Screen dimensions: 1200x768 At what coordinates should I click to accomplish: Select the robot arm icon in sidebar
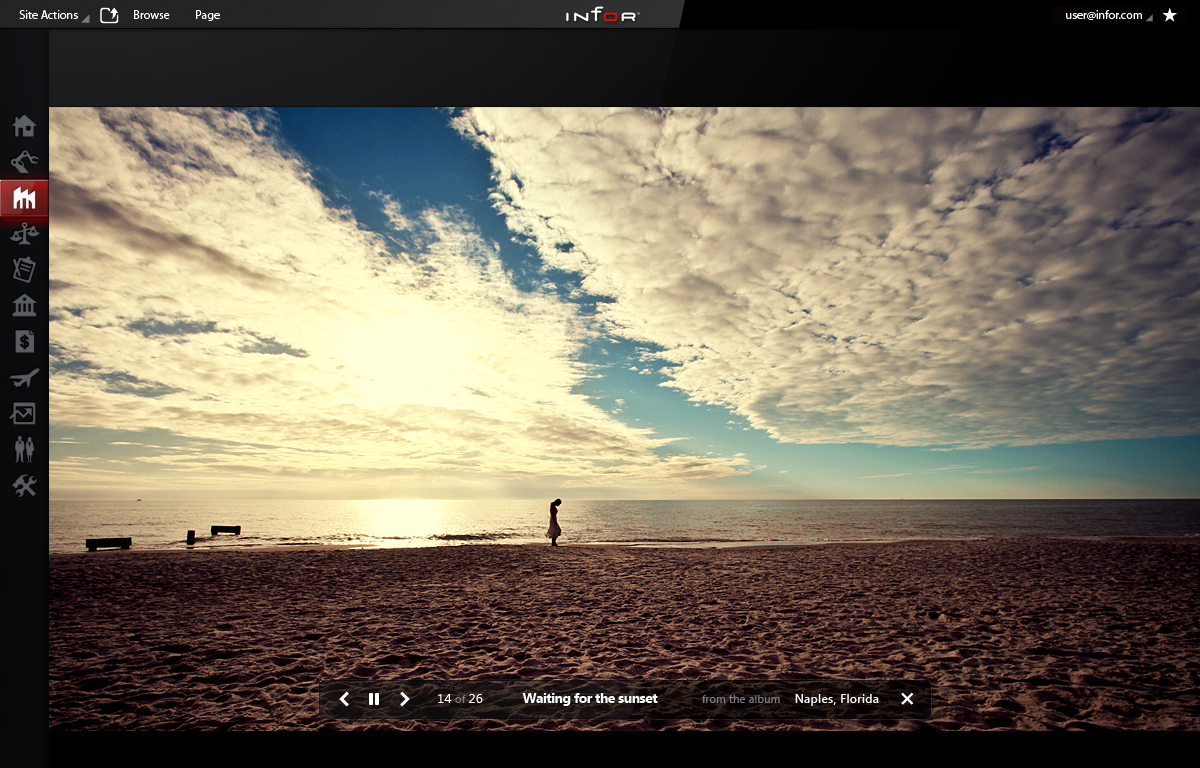coord(24,162)
